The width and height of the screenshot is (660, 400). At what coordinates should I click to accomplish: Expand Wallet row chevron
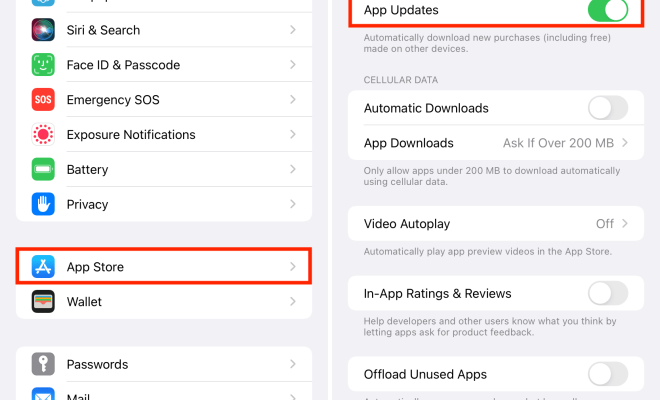click(x=293, y=301)
